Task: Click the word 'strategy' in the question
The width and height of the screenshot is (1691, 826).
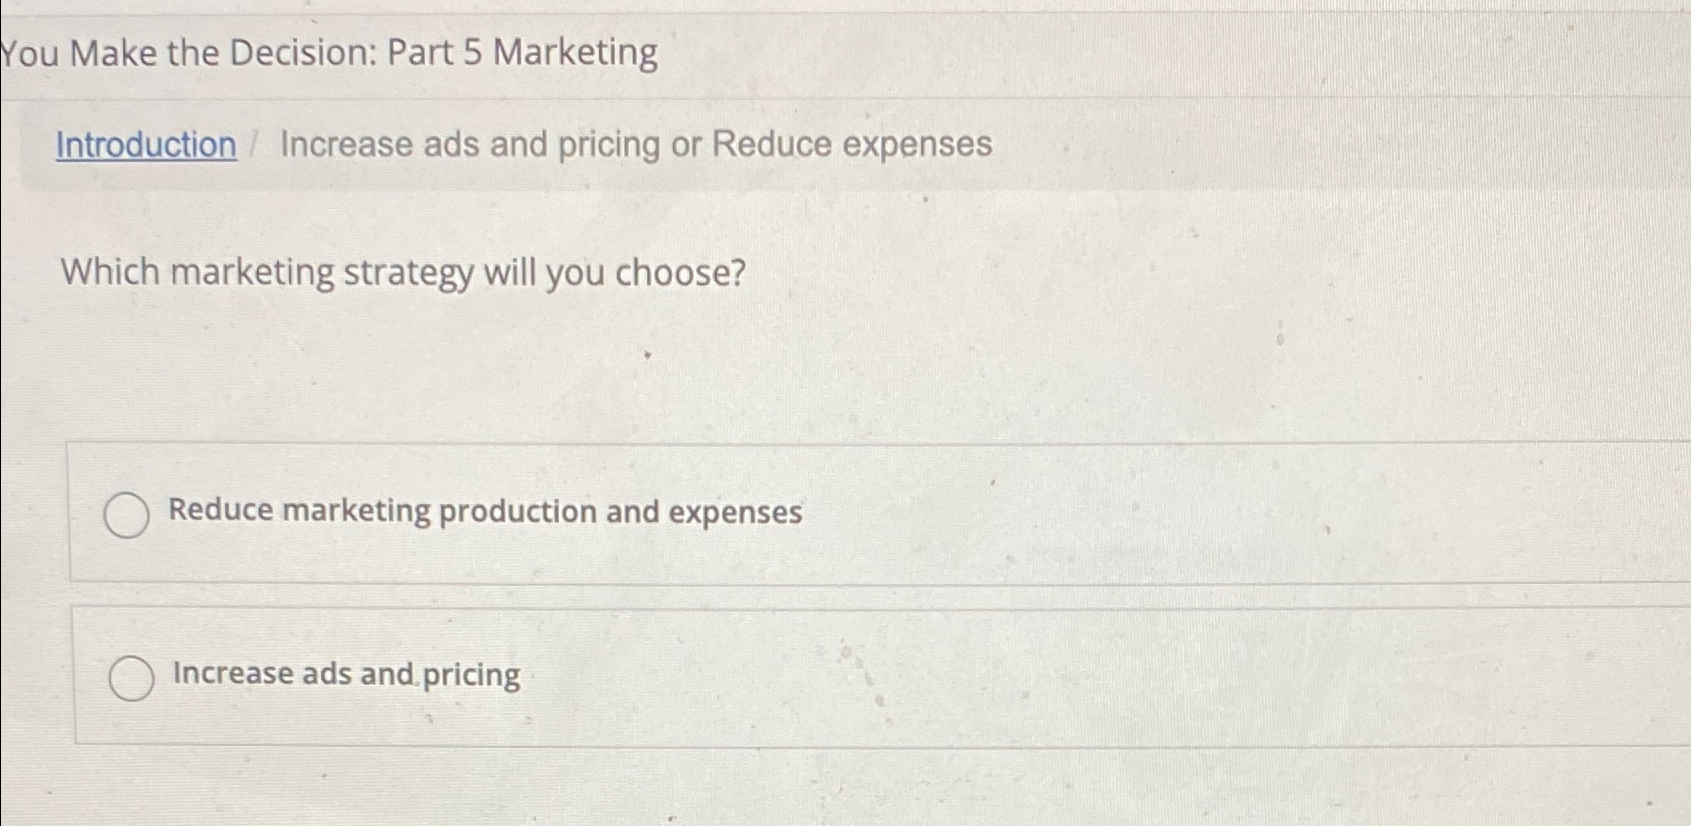Action: pyautogui.click(x=408, y=273)
